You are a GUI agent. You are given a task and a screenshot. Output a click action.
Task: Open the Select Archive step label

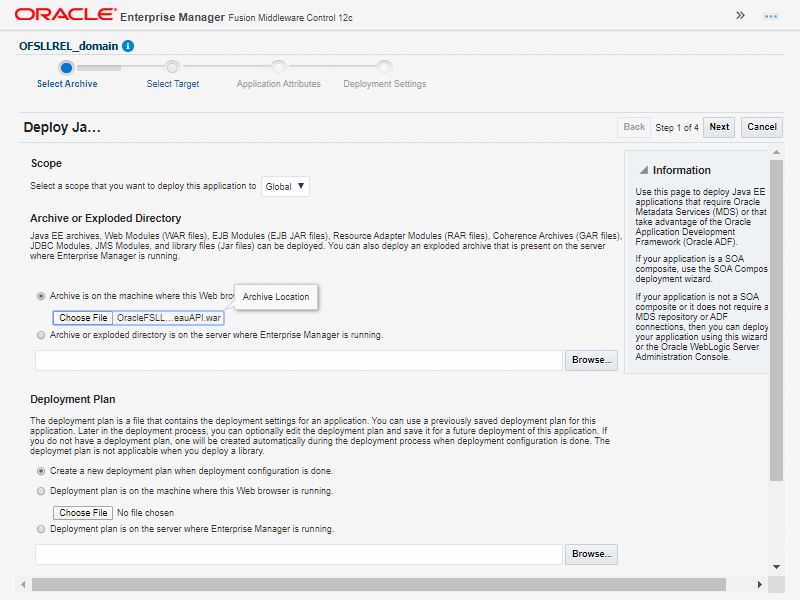67,84
